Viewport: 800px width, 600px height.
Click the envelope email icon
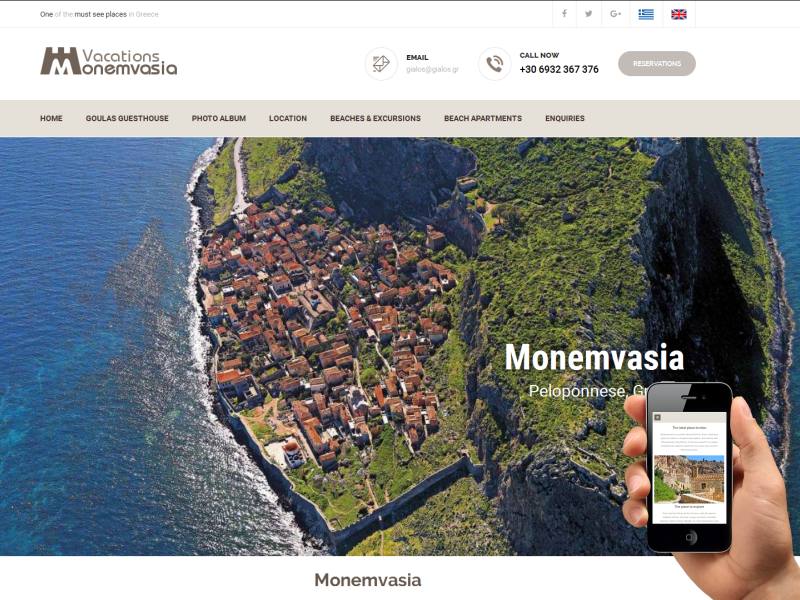(x=381, y=64)
